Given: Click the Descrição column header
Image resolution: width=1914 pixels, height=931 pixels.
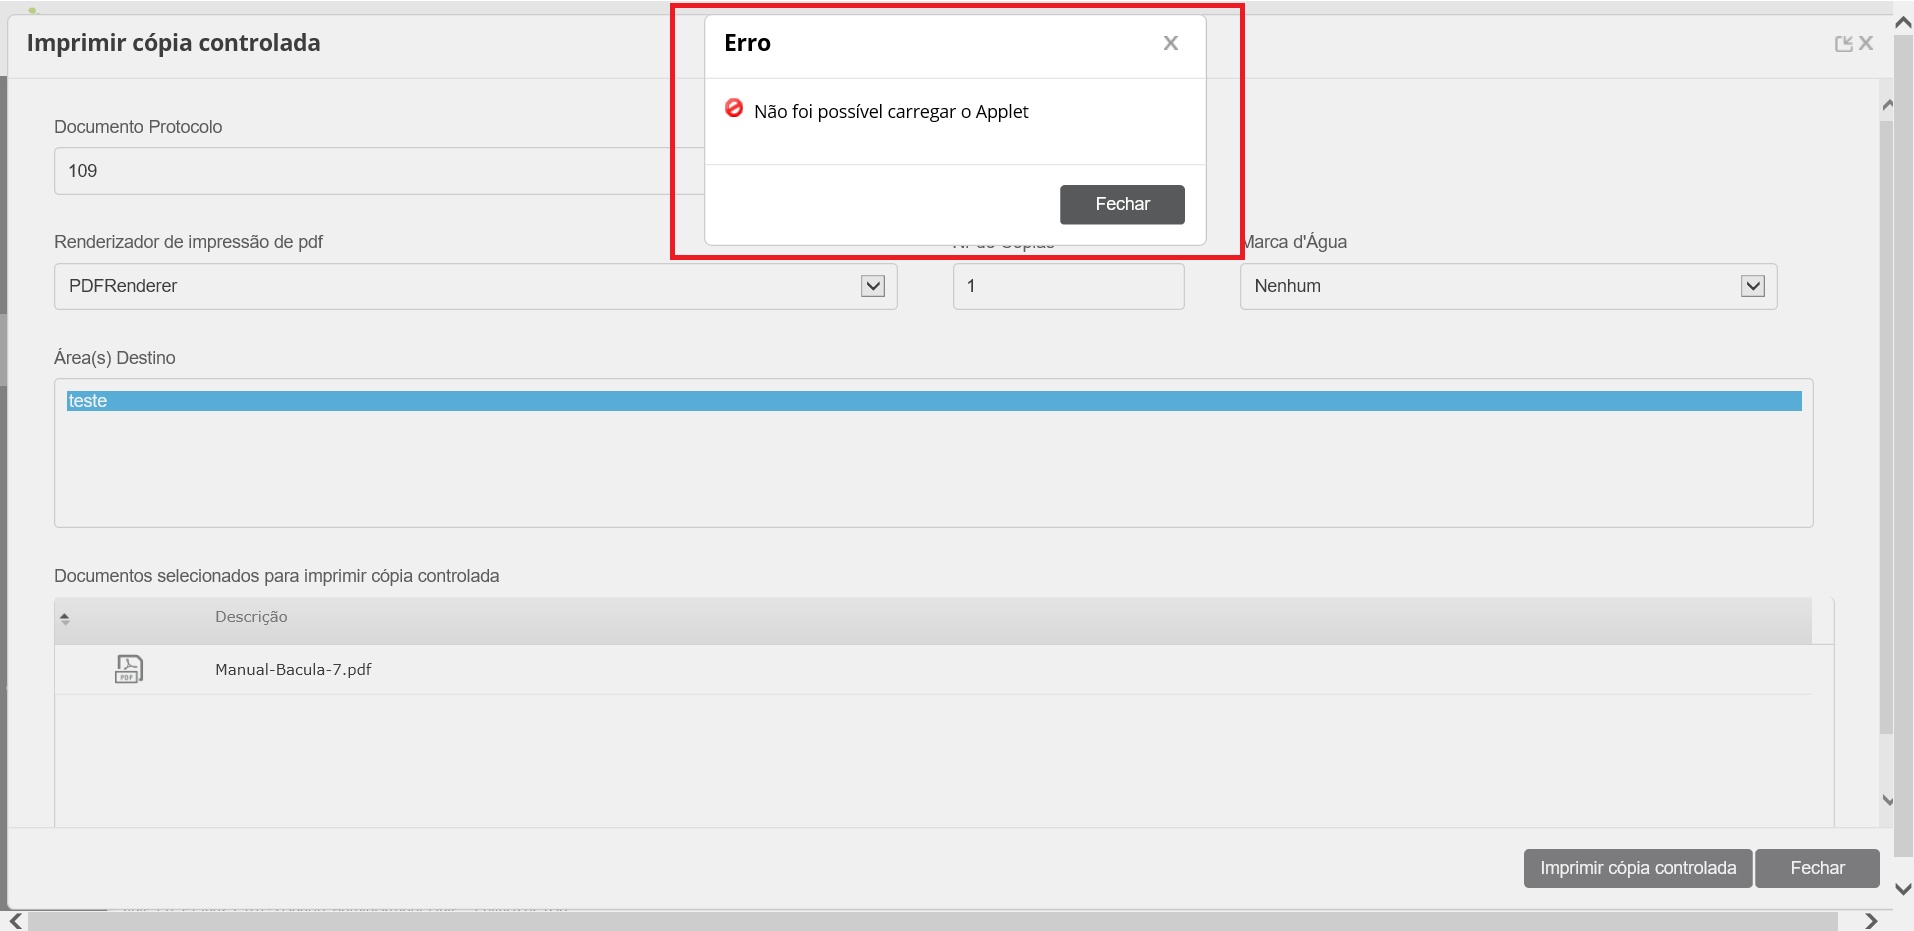Looking at the screenshot, I should [251, 617].
